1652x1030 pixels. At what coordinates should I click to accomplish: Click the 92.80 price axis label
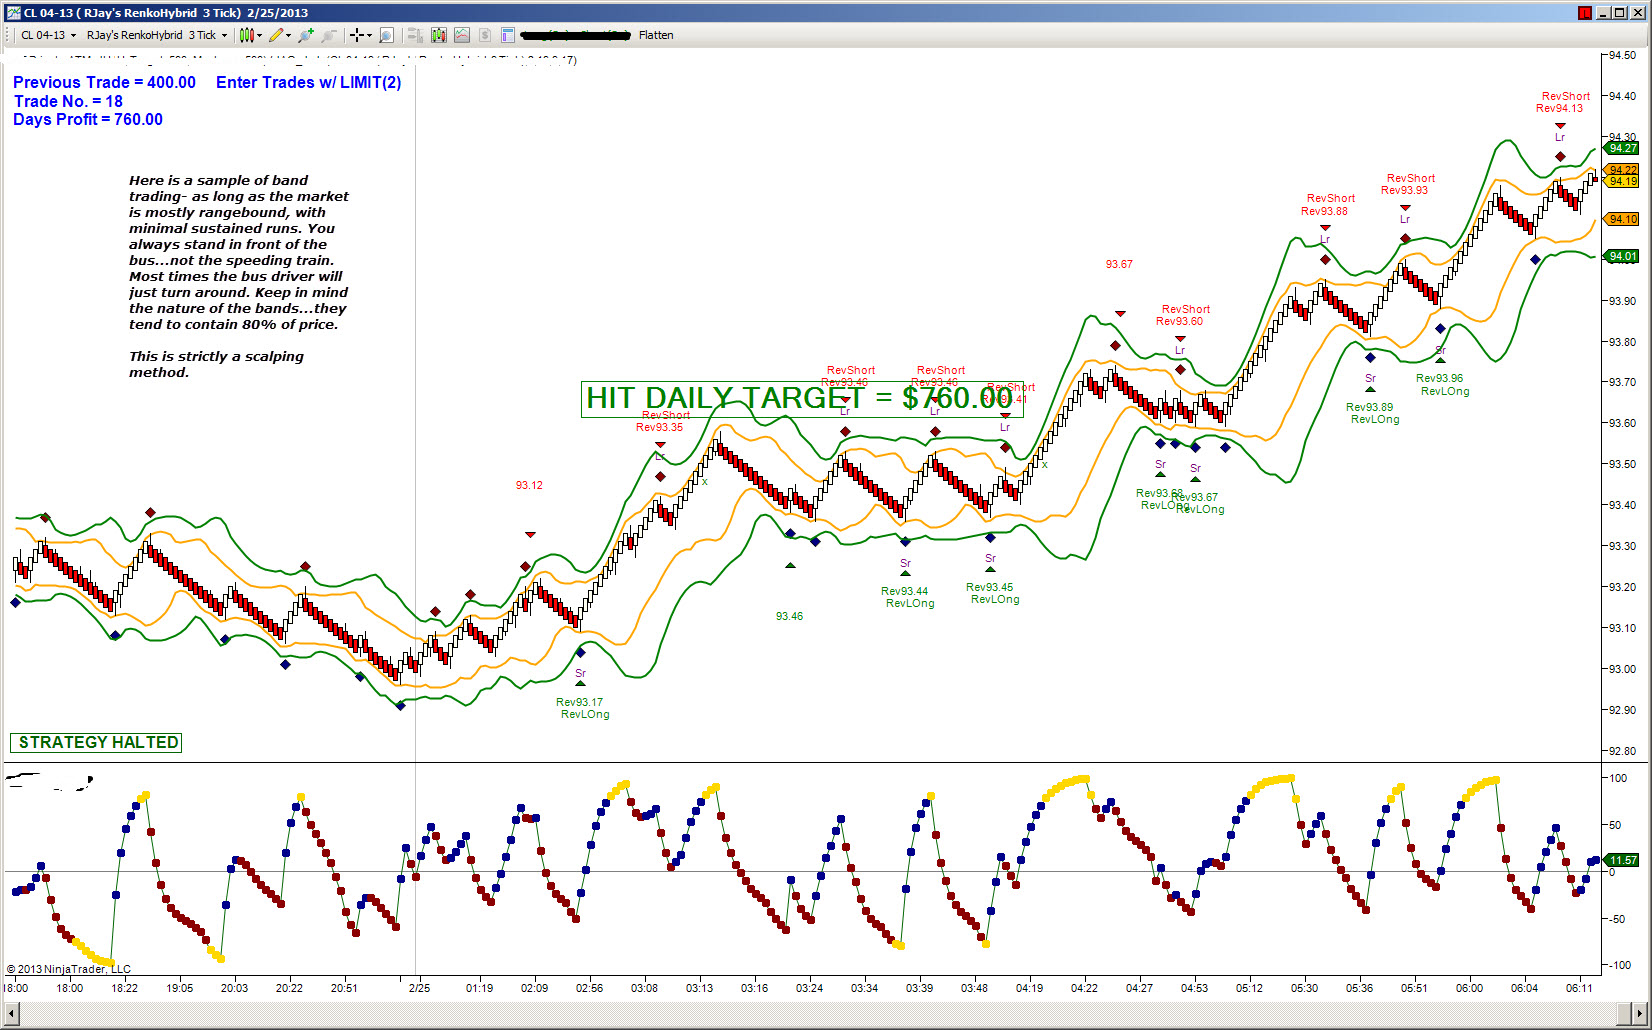point(1622,751)
